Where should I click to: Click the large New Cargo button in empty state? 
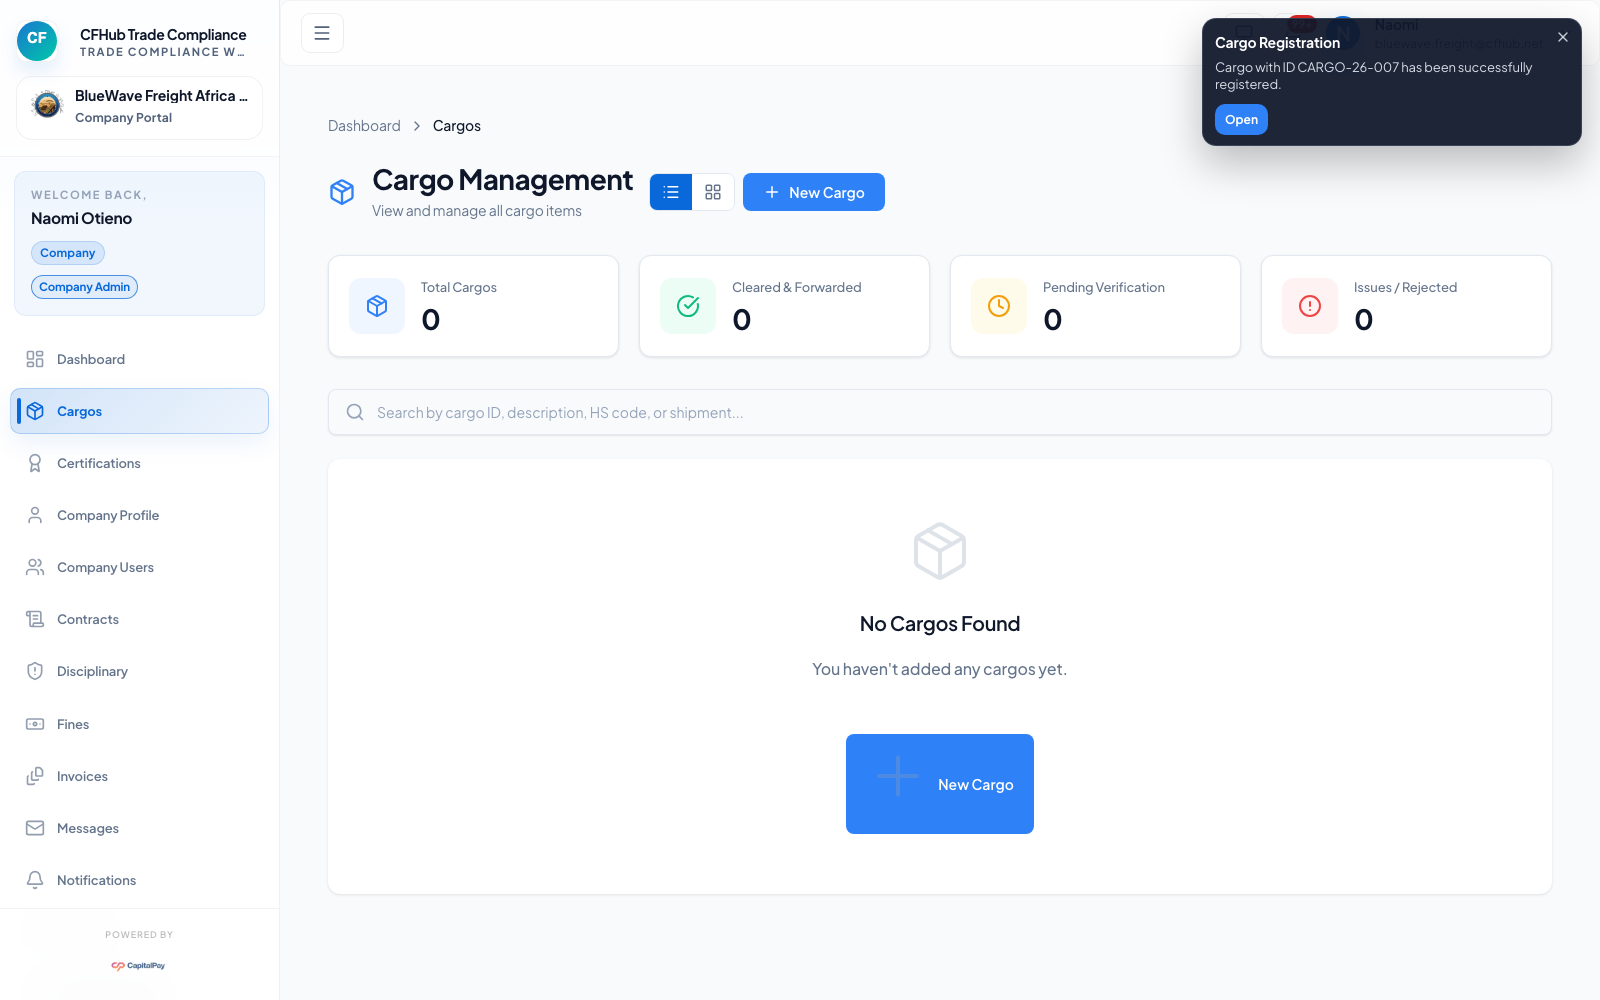(x=940, y=784)
